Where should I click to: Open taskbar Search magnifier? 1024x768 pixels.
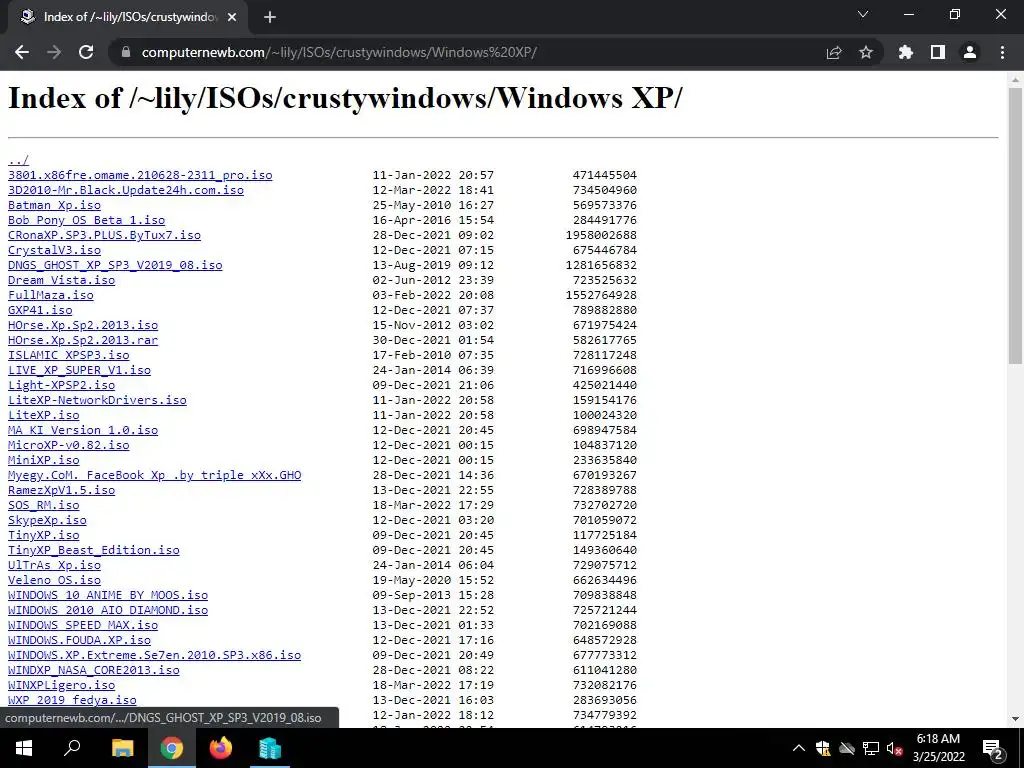point(72,748)
